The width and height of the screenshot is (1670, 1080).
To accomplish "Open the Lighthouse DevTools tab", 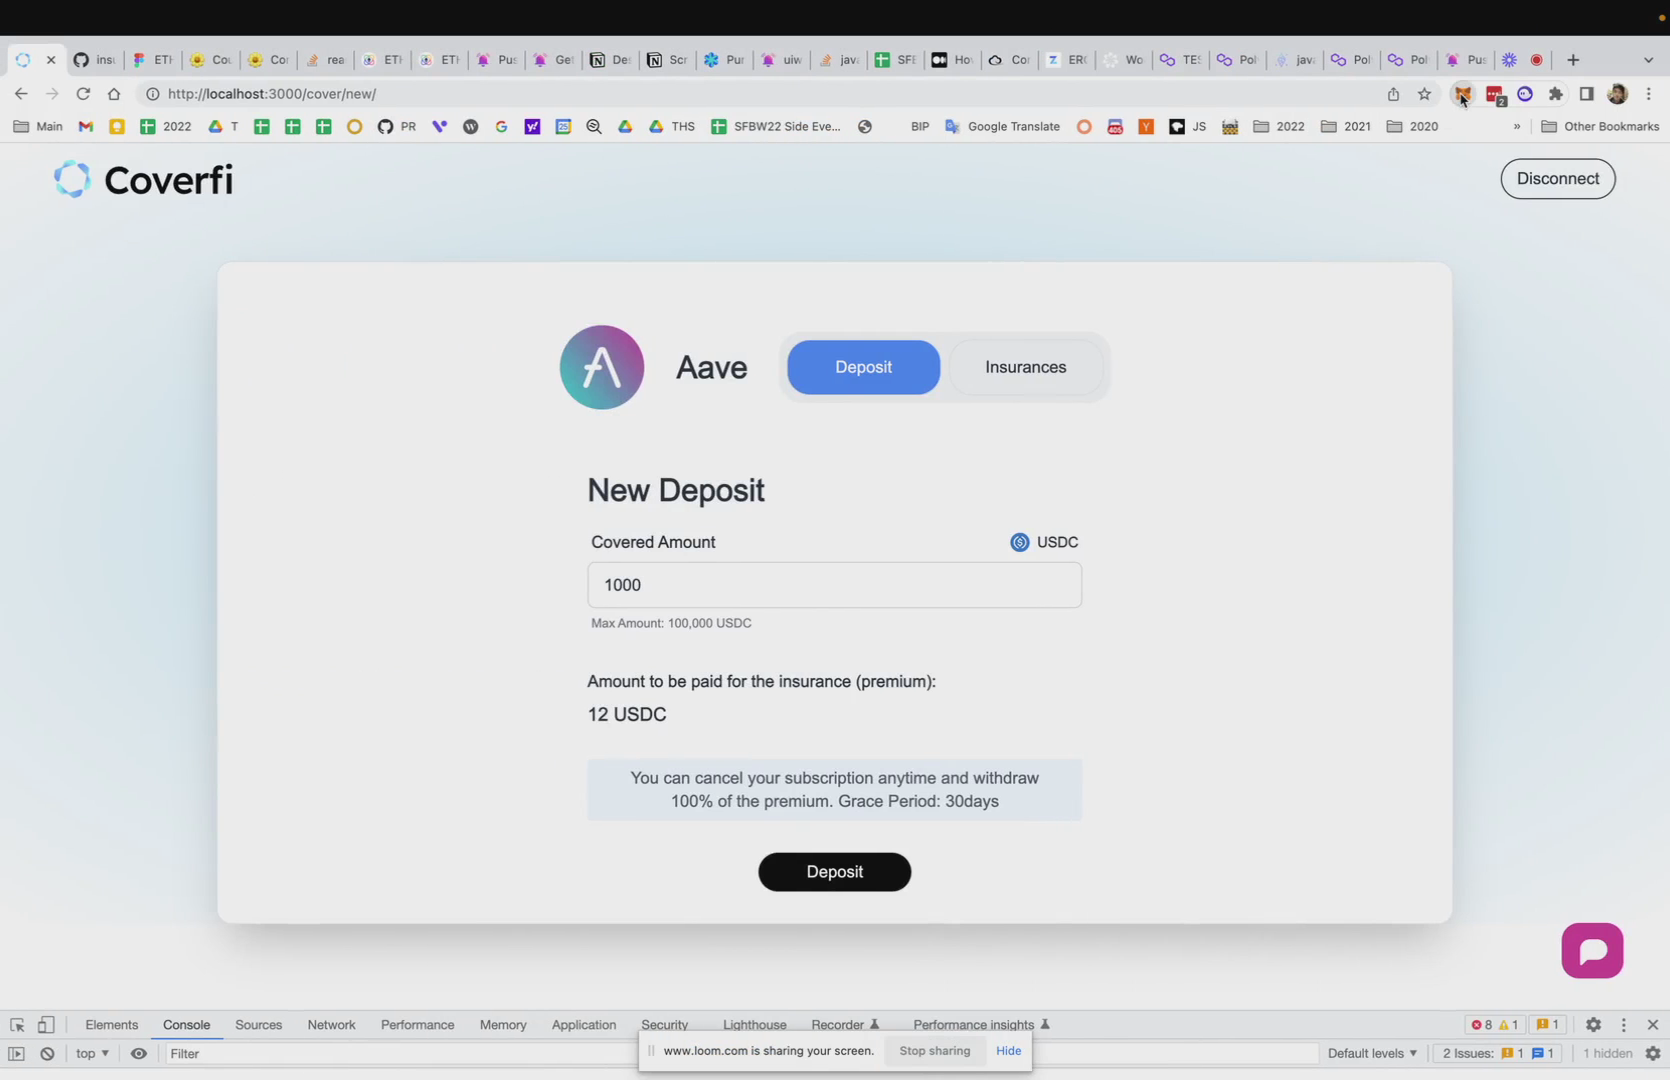I will point(754,1024).
